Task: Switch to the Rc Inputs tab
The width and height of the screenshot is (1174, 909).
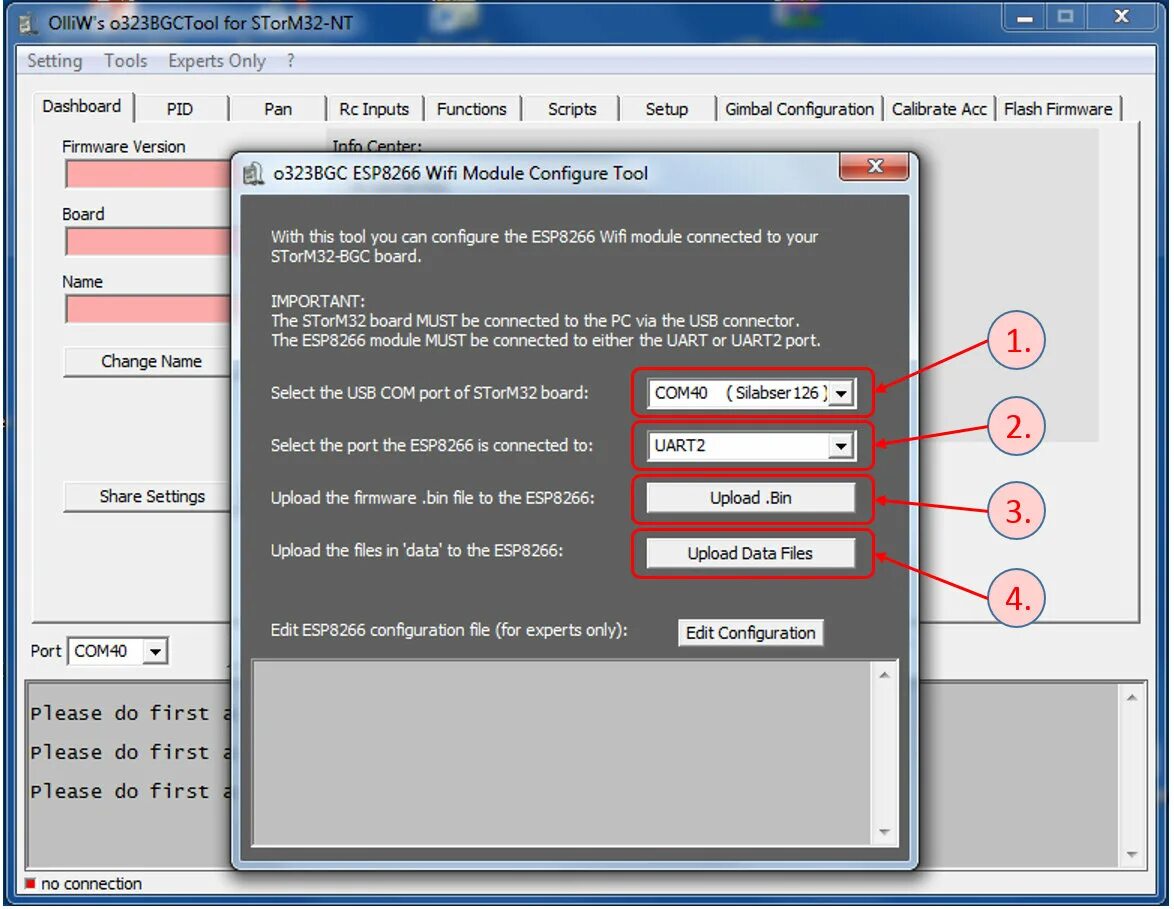Action: coord(374,109)
